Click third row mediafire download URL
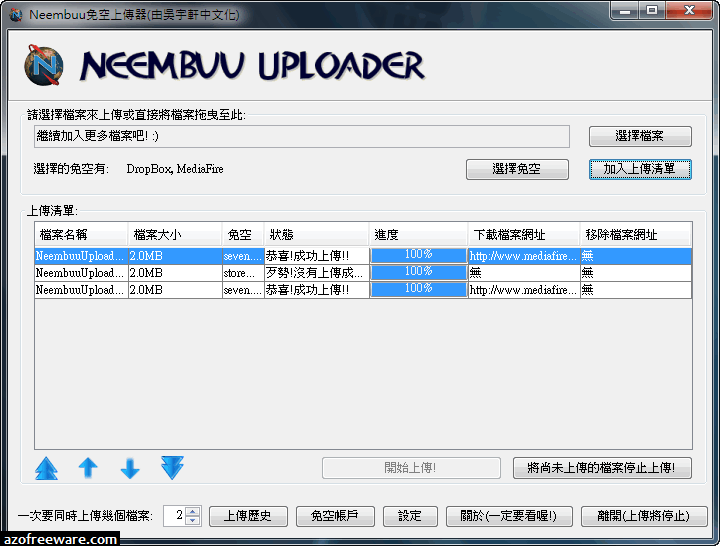Image resolution: width=720 pixels, height=546 pixels. 524,290
